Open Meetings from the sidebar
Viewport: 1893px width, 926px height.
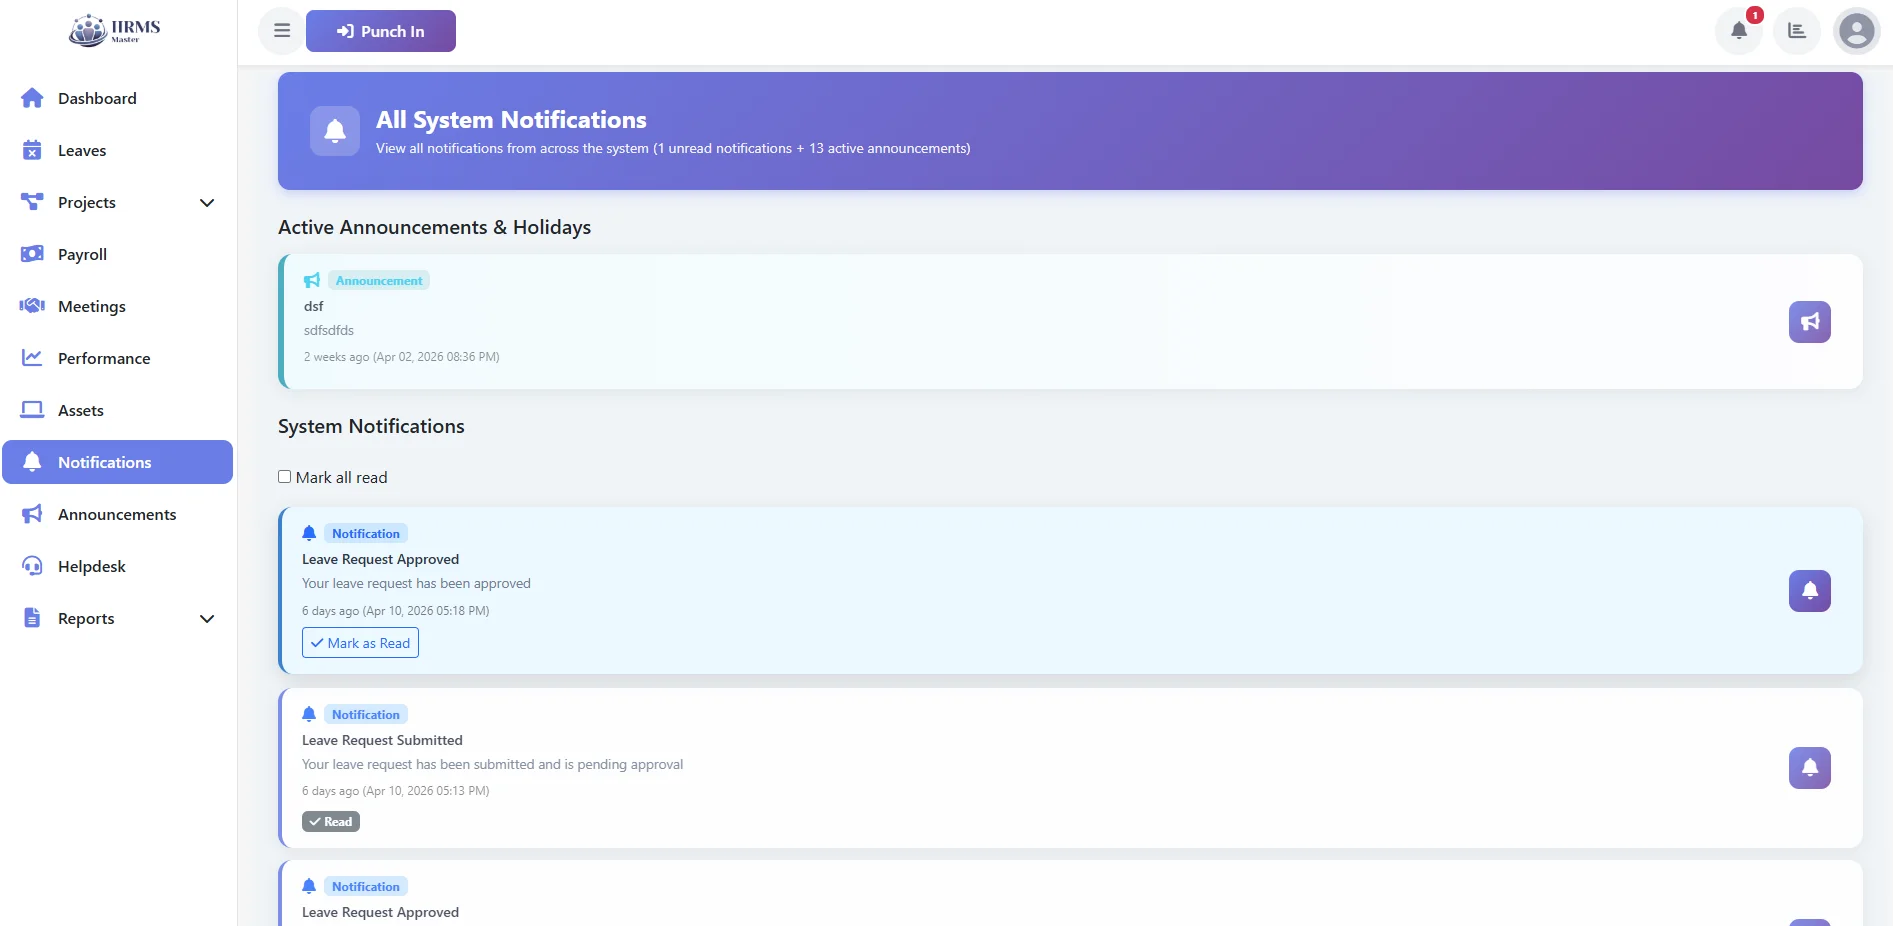(118, 306)
